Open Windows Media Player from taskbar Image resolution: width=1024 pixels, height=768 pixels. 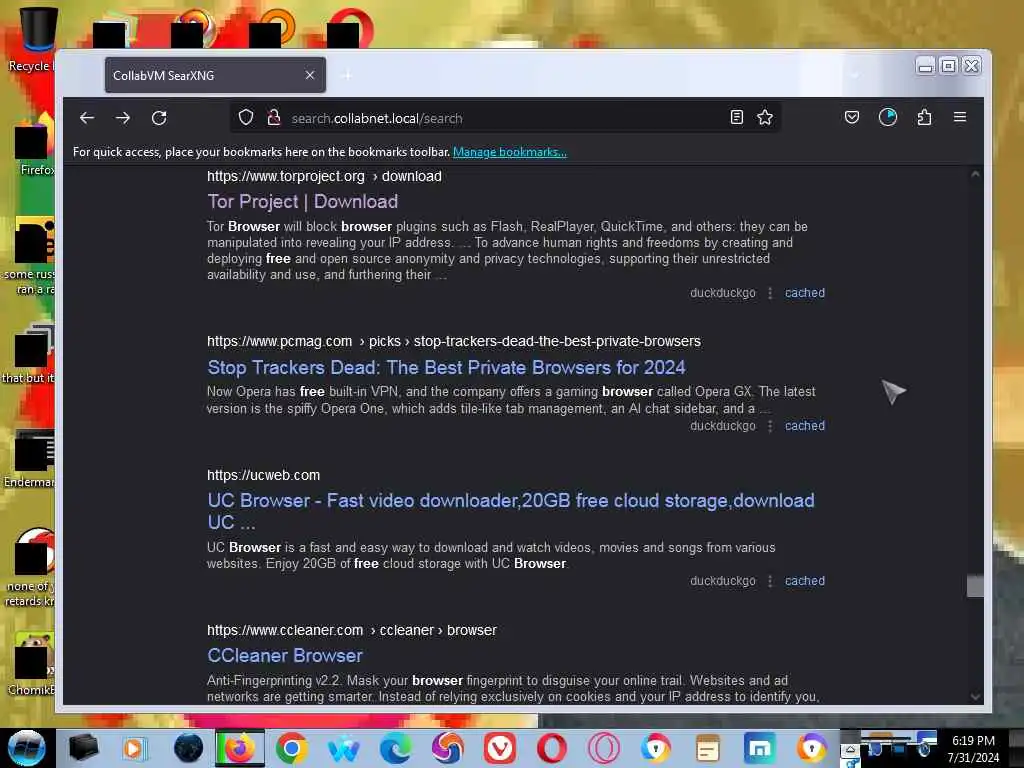[135, 748]
